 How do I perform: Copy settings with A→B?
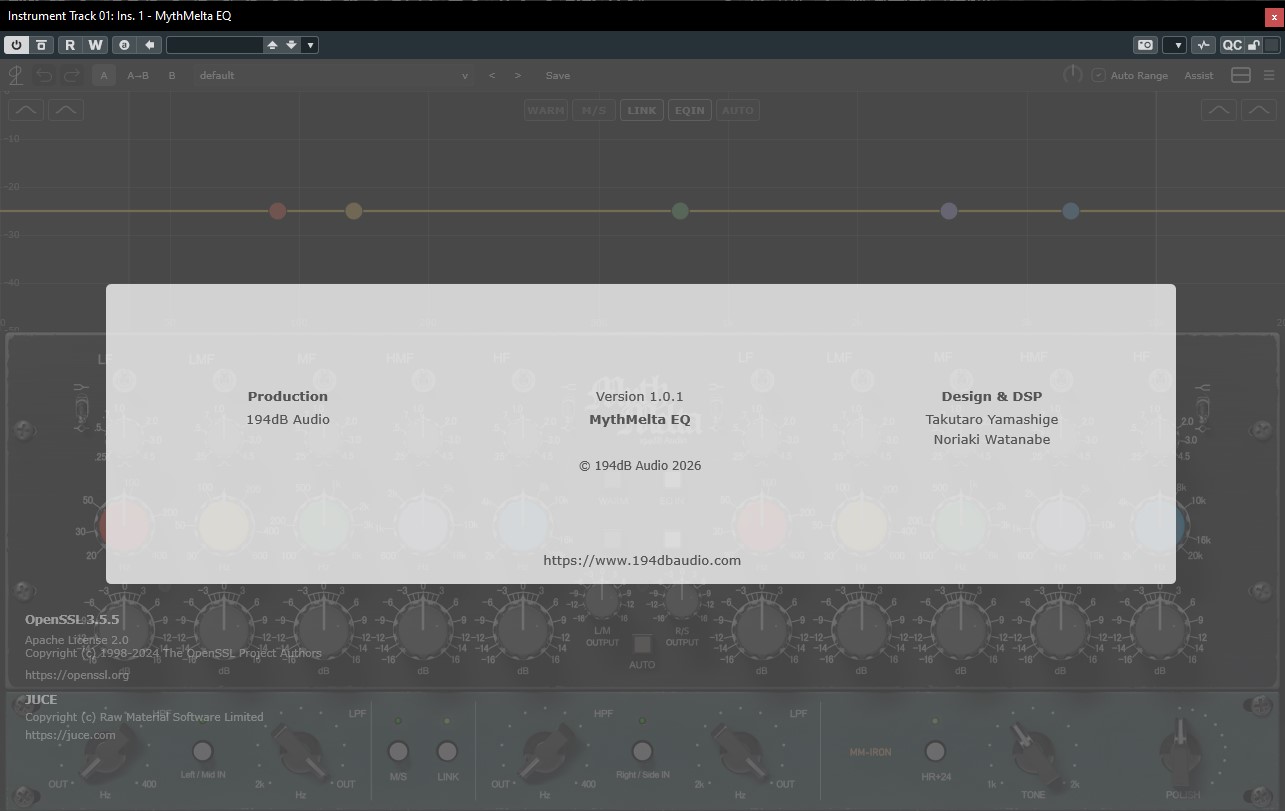point(138,75)
